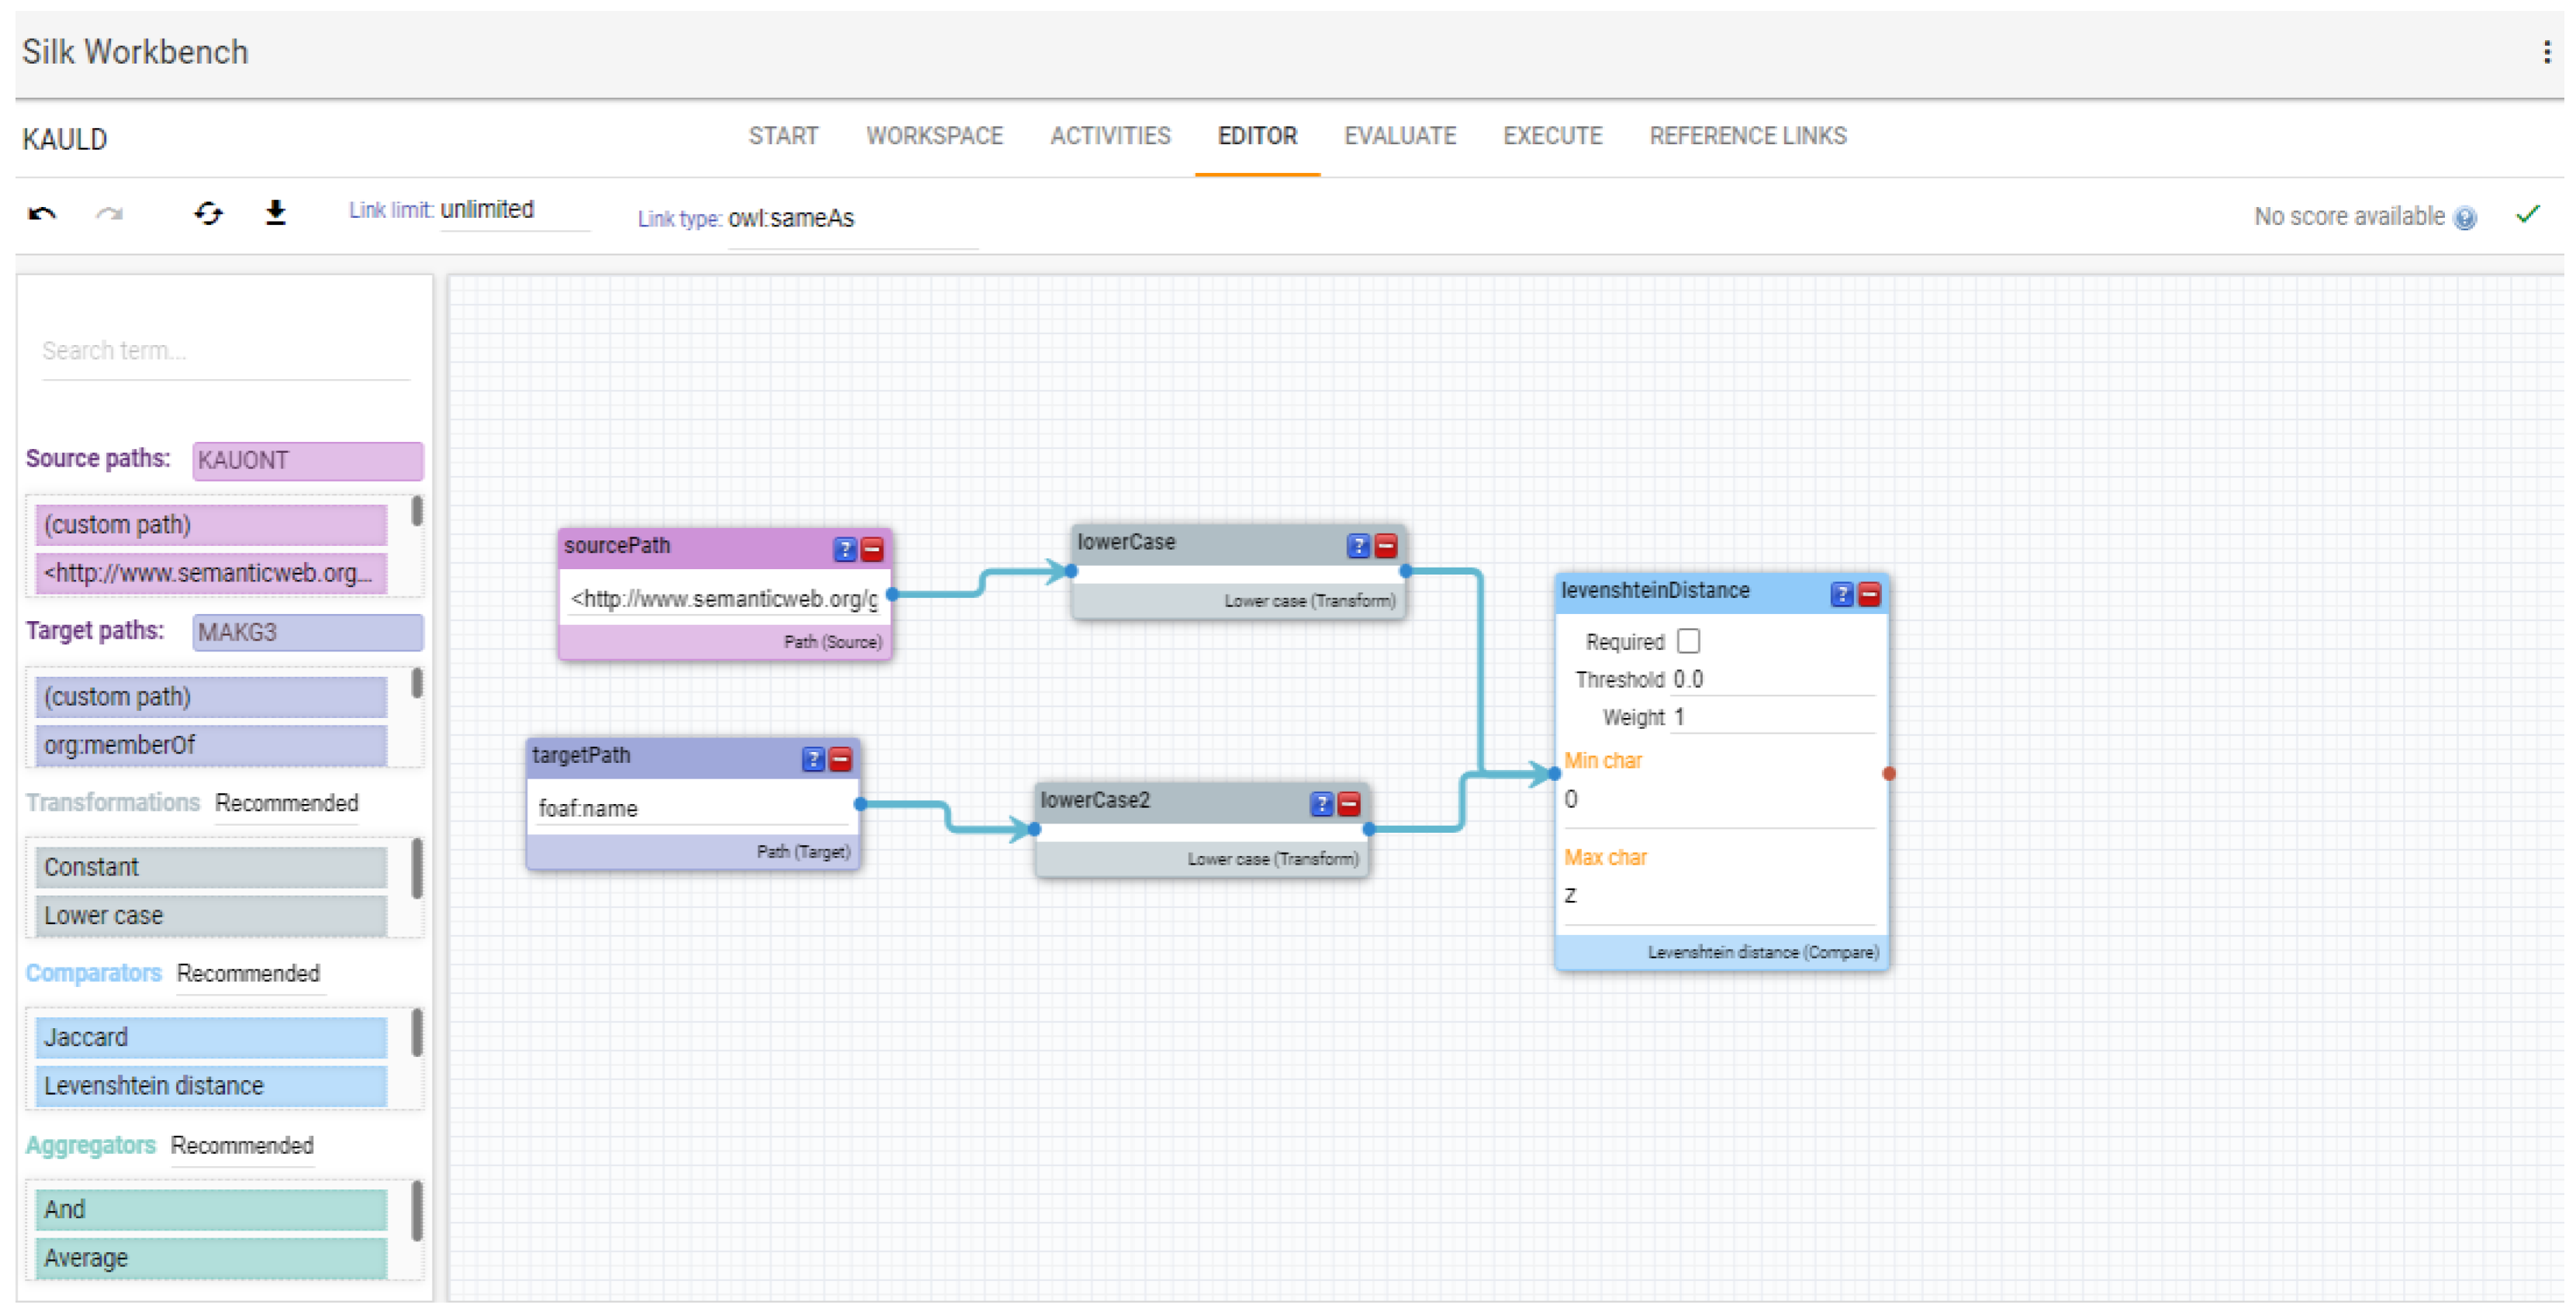
Task: Open Recommended dropdown for Transformations
Action: (286, 804)
